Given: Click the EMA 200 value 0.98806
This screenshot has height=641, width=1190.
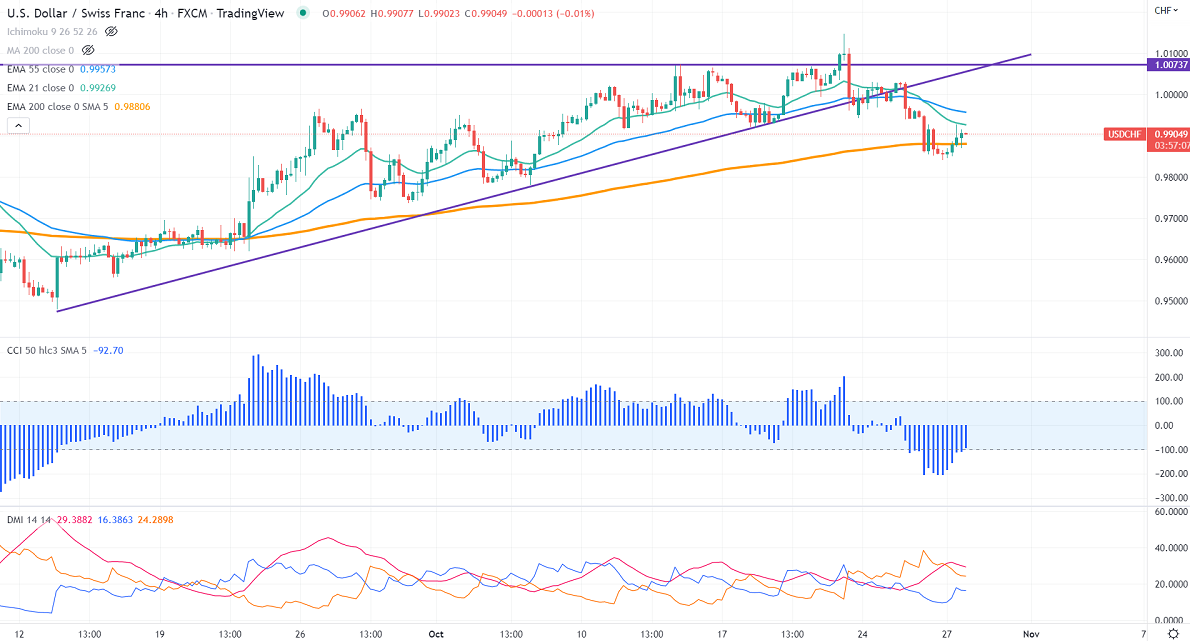Looking at the screenshot, I should 132,107.
